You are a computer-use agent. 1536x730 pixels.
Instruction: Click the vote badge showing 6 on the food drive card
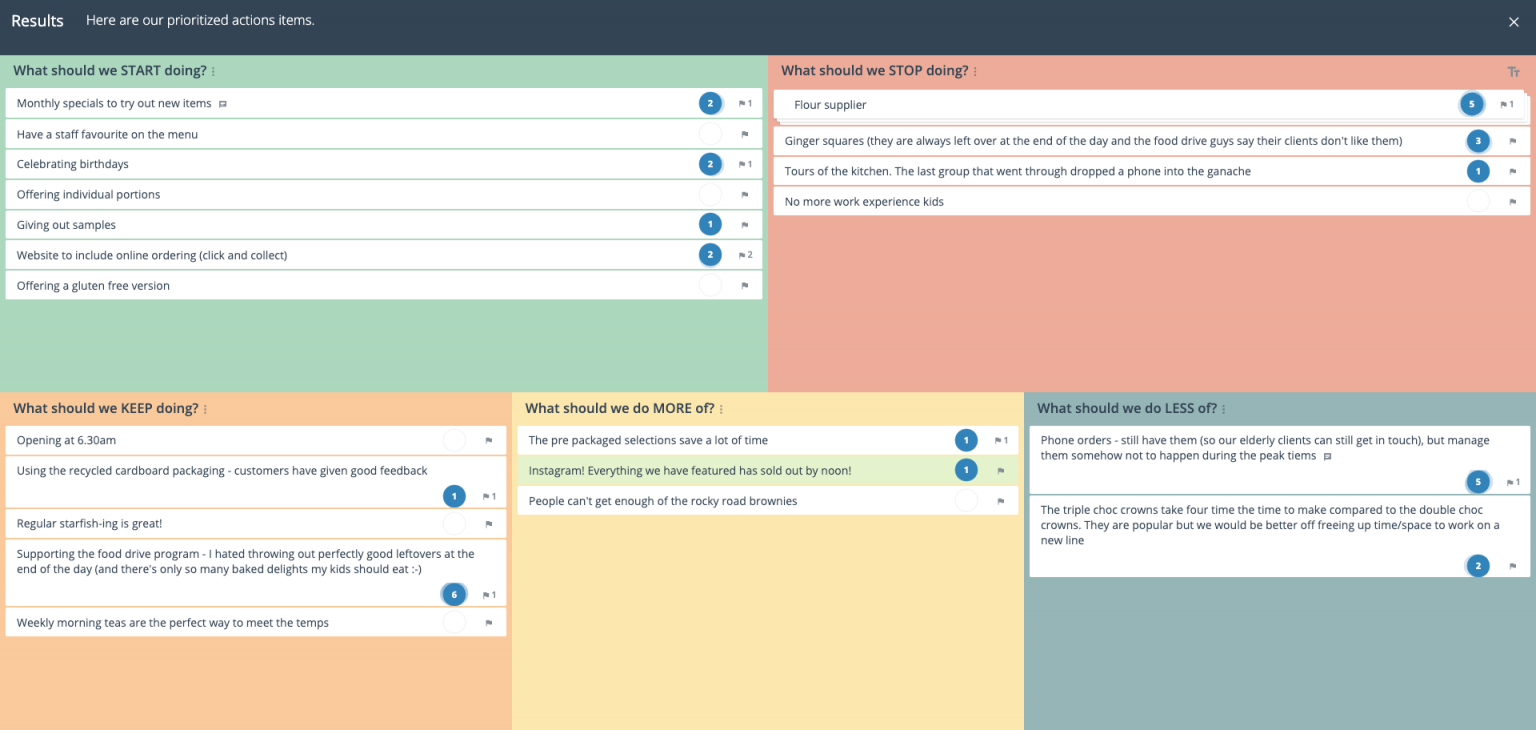click(x=454, y=594)
